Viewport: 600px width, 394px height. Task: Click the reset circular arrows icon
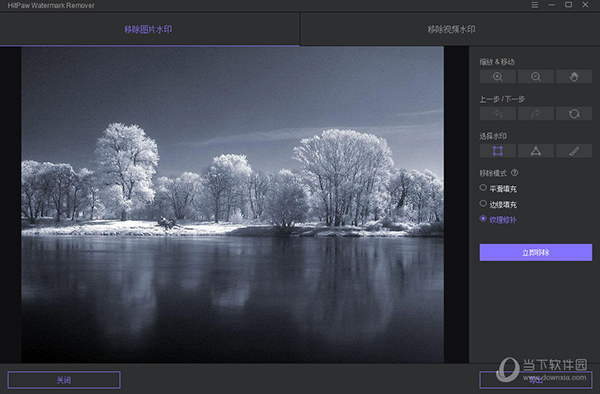(574, 114)
